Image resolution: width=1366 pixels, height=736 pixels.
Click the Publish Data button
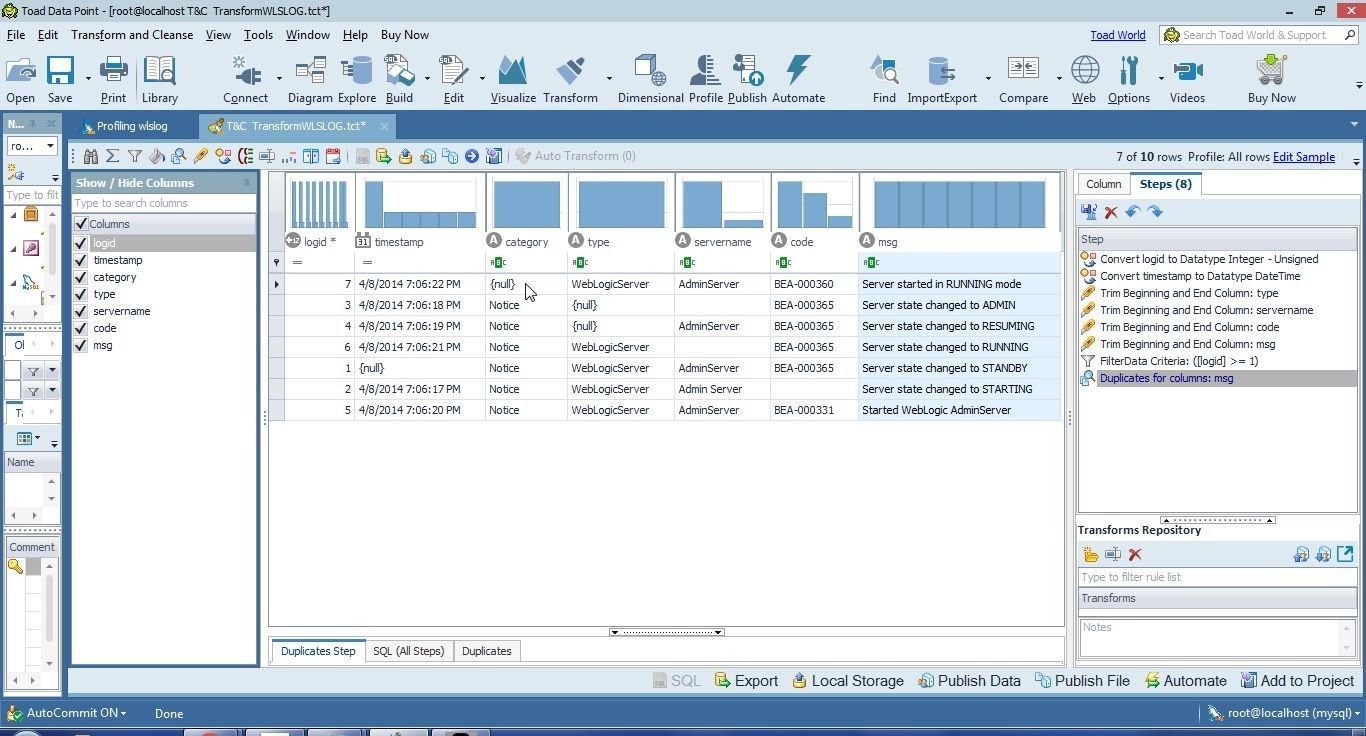[x=969, y=681]
